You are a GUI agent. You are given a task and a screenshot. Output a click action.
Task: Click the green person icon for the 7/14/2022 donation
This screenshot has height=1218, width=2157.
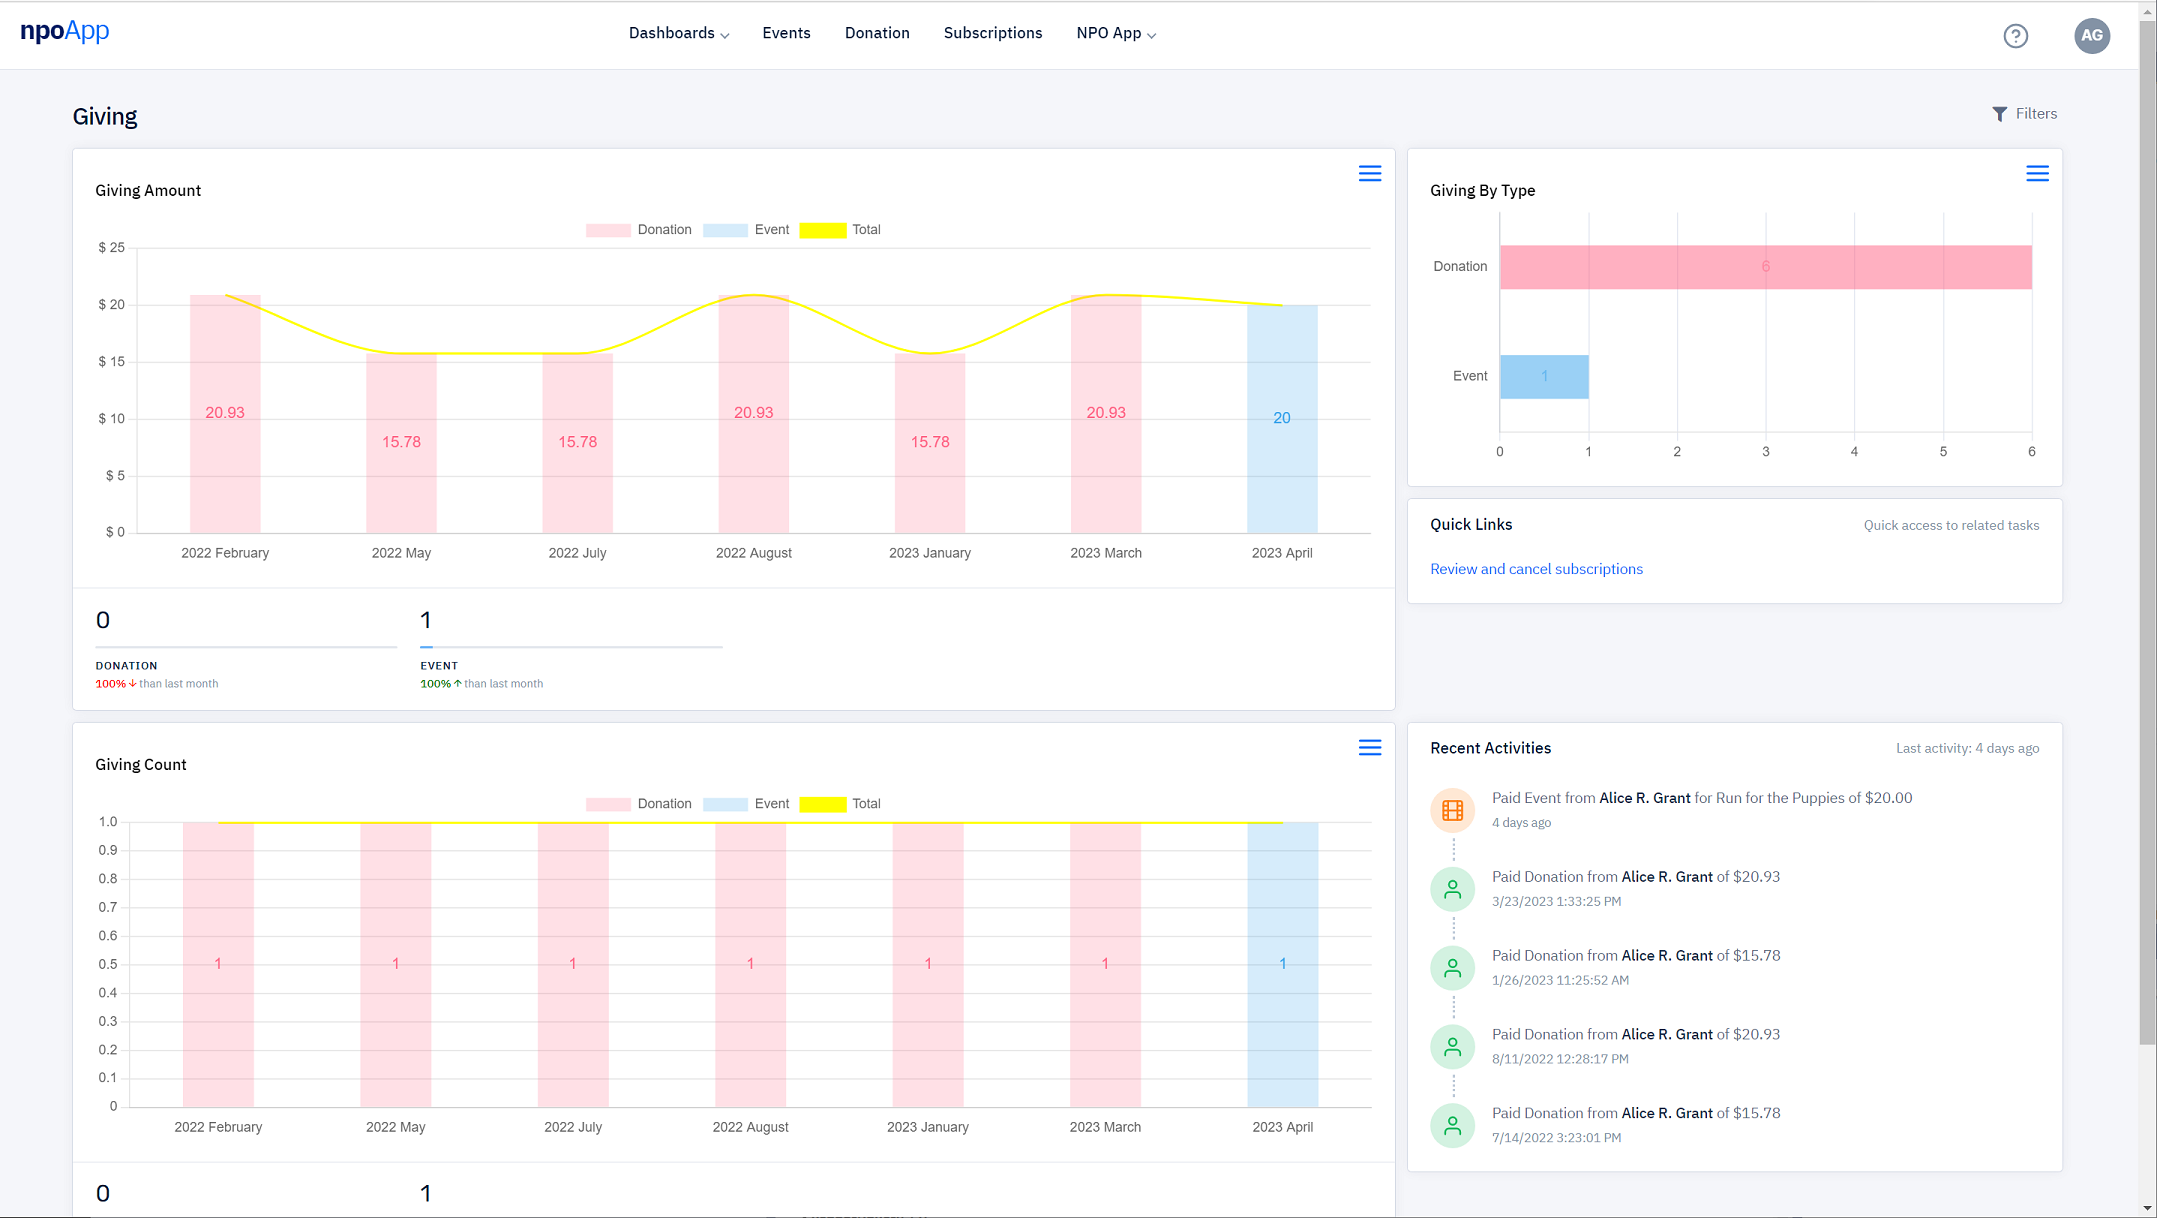1452,1126
